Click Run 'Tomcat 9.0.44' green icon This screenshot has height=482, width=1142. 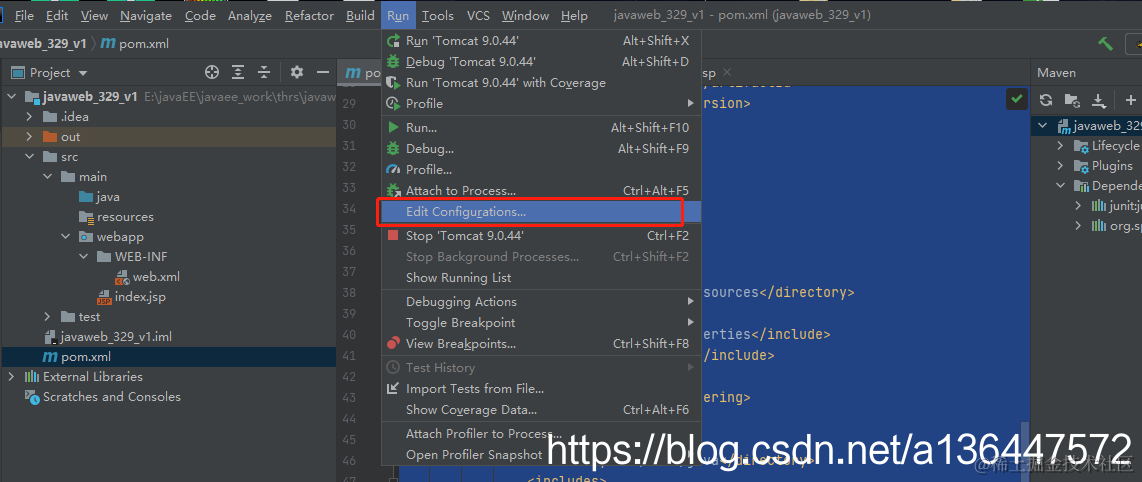pos(393,41)
